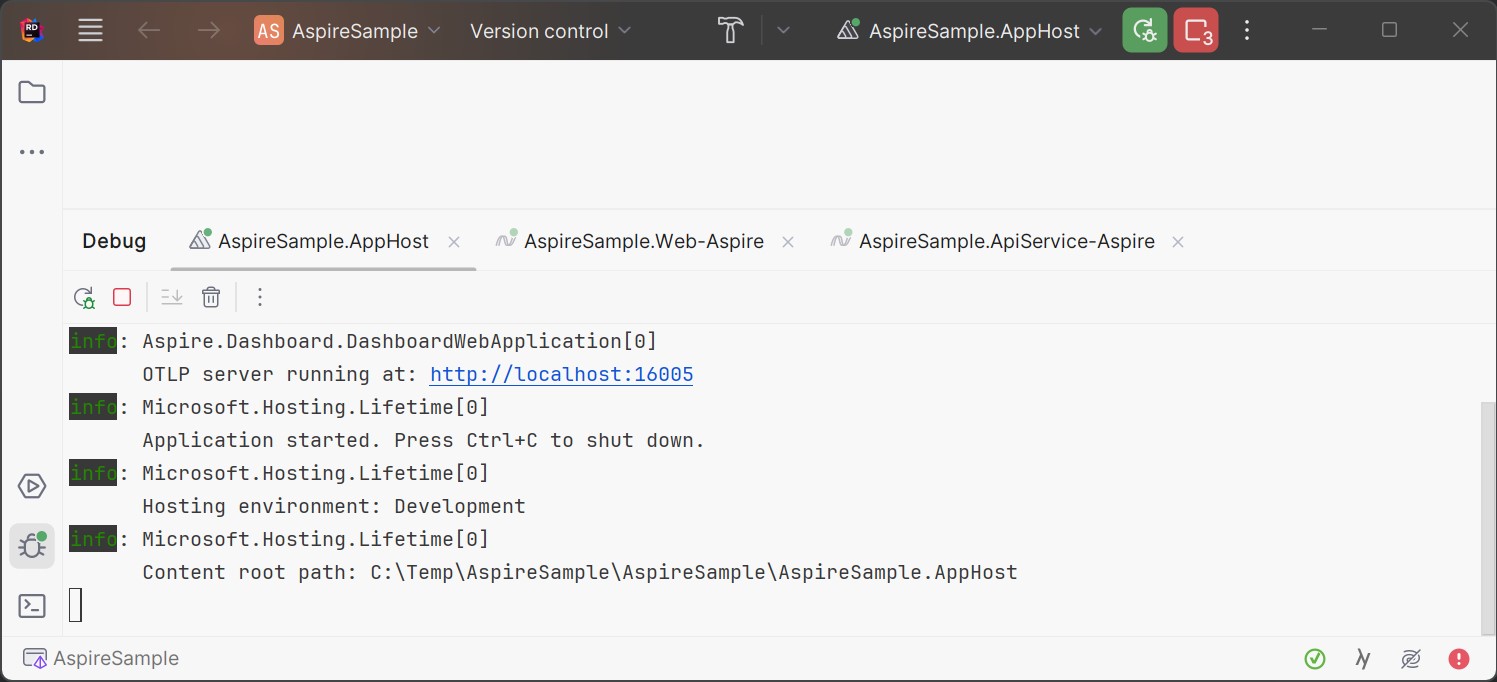This screenshot has height=682, width=1497.
Task: Toggle the inspections eye icon in status bar
Action: tap(1411, 658)
